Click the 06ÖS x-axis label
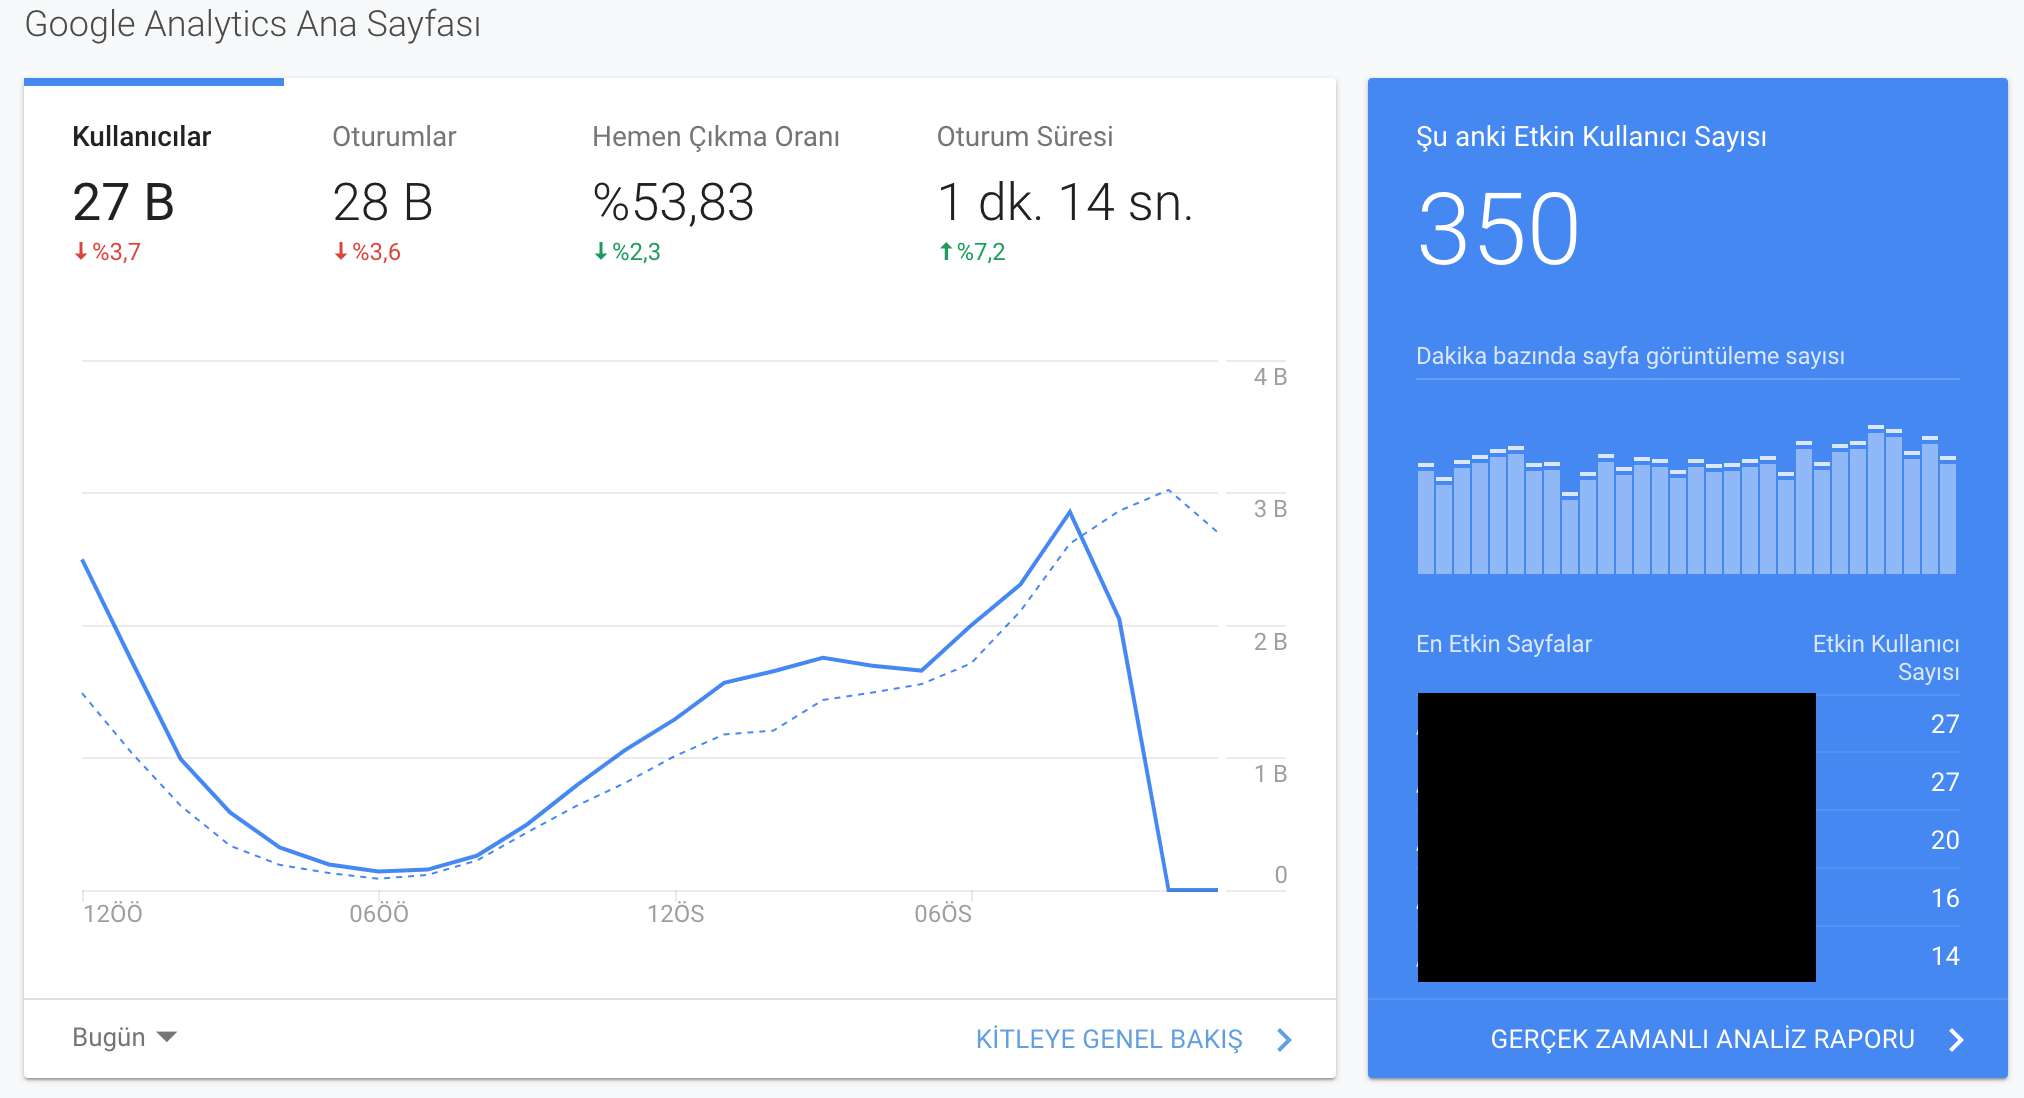The height and width of the screenshot is (1098, 2024). [x=943, y=914]
